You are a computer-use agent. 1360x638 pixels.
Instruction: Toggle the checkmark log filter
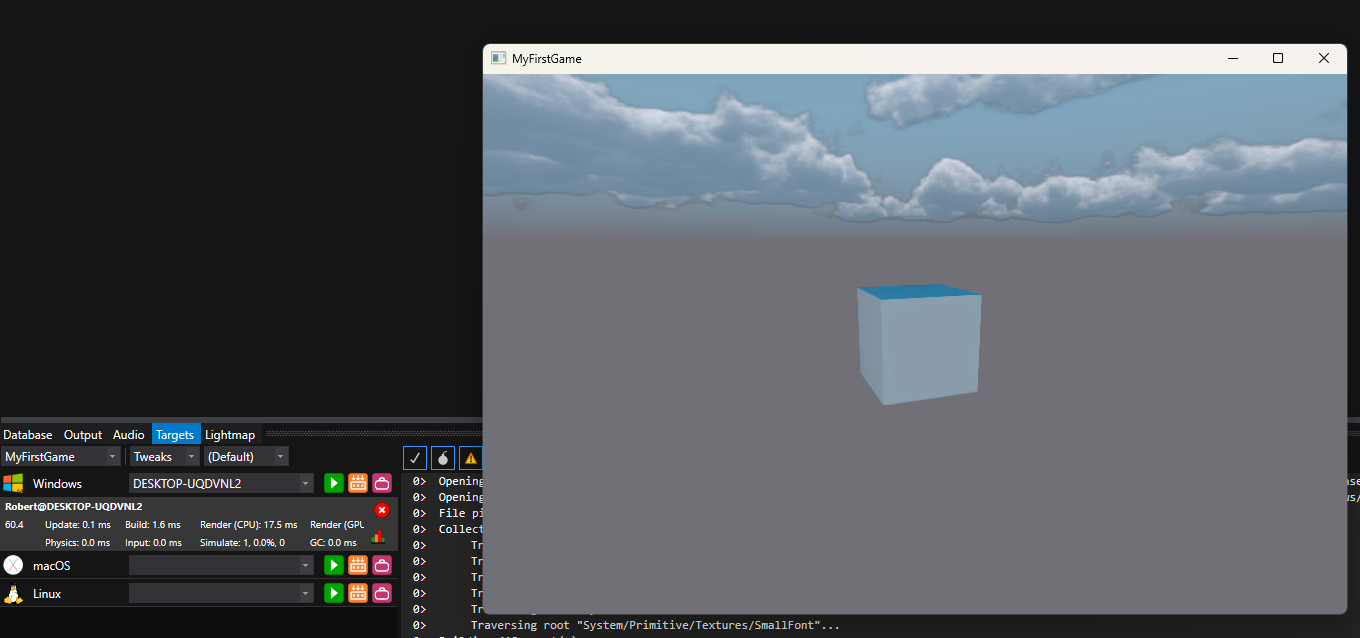[x=414, y=457]
